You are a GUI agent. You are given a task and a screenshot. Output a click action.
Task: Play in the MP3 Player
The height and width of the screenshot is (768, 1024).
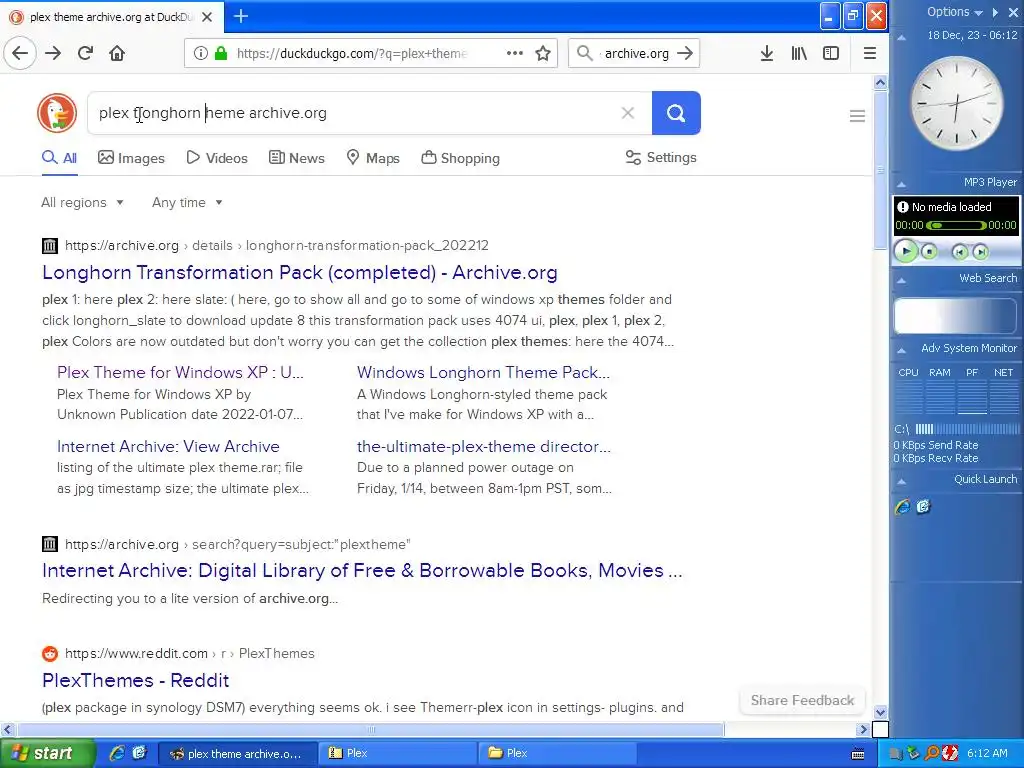pyautogui.click(x=906, y=251)
